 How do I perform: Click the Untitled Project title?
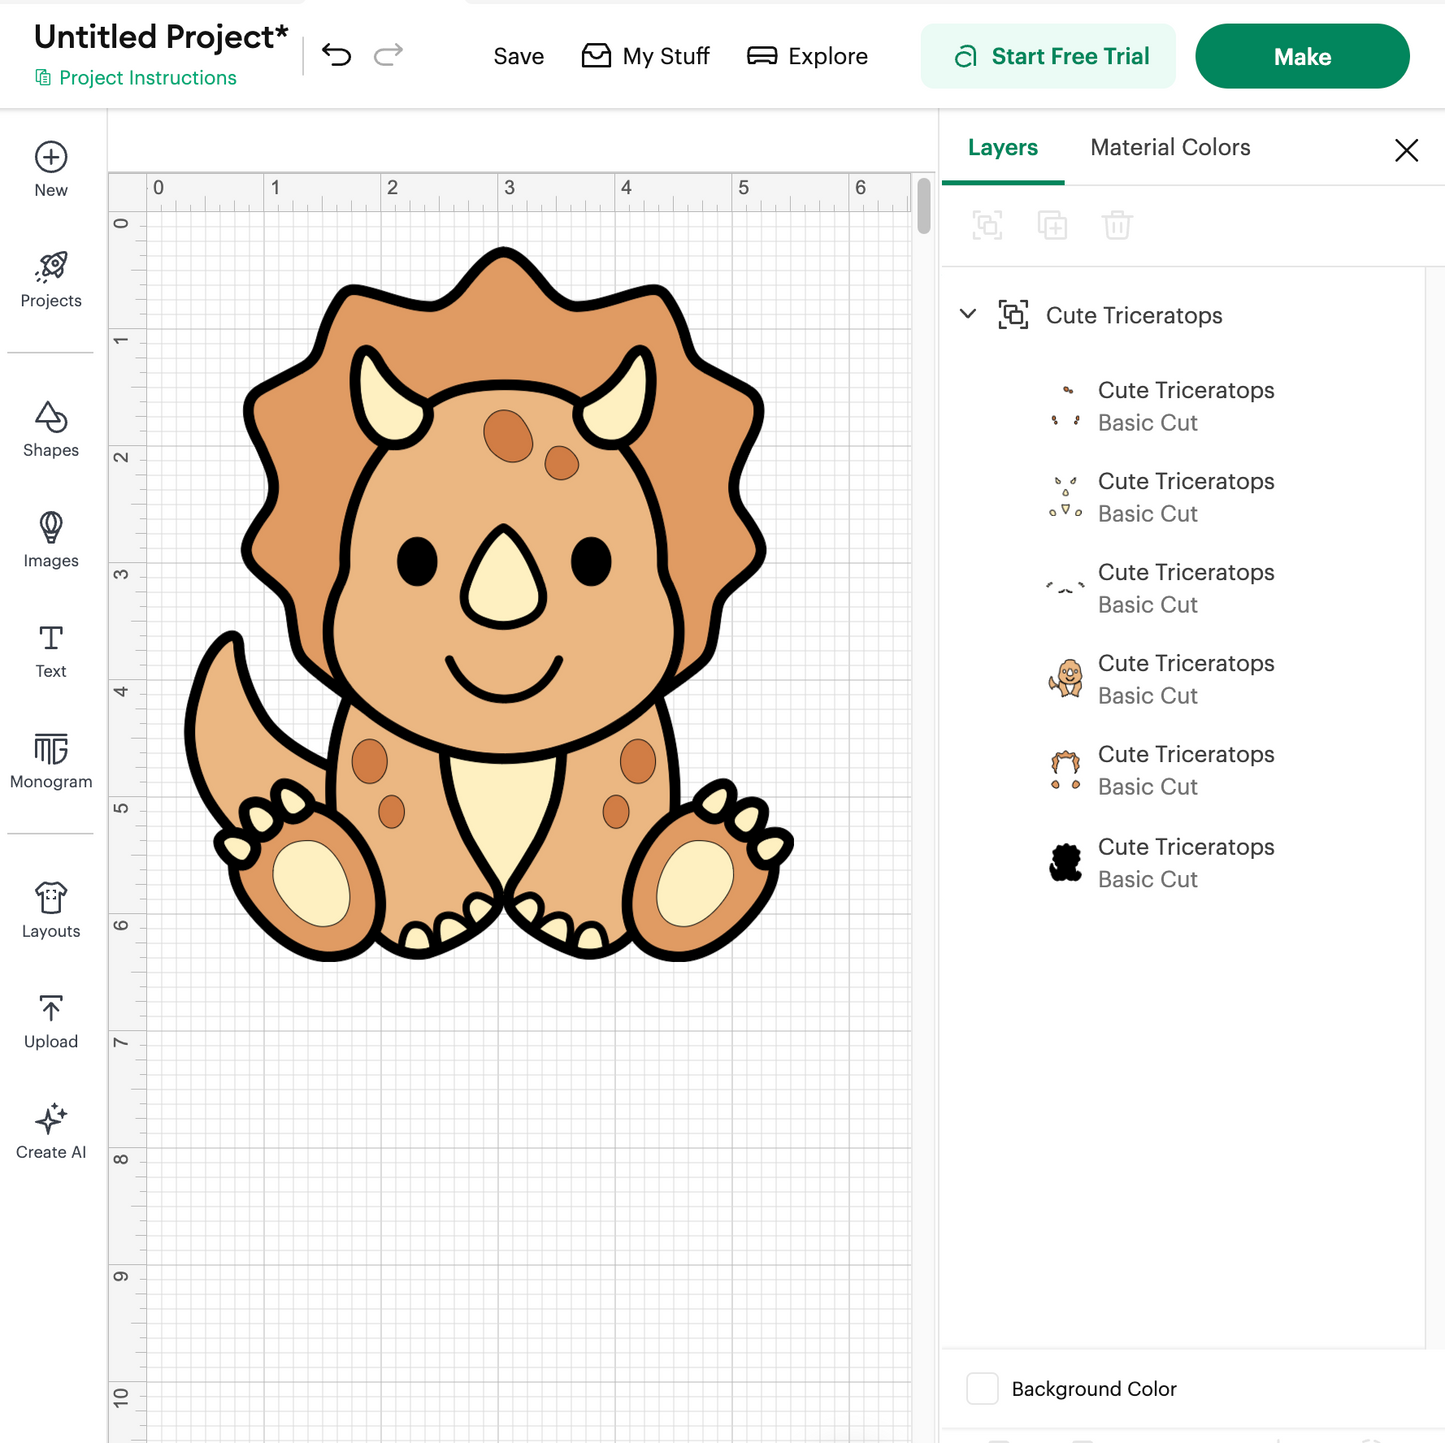point(161,37)
